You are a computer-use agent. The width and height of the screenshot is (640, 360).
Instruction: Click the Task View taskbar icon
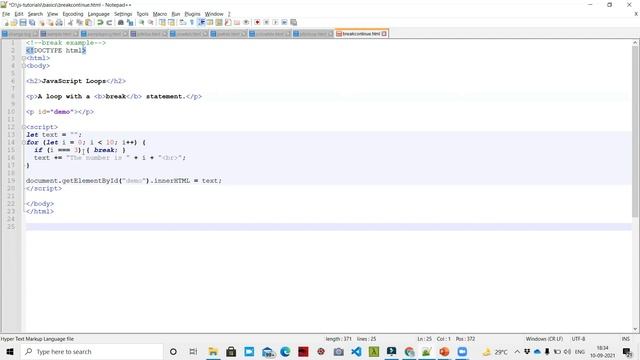[x=193, y=351]
